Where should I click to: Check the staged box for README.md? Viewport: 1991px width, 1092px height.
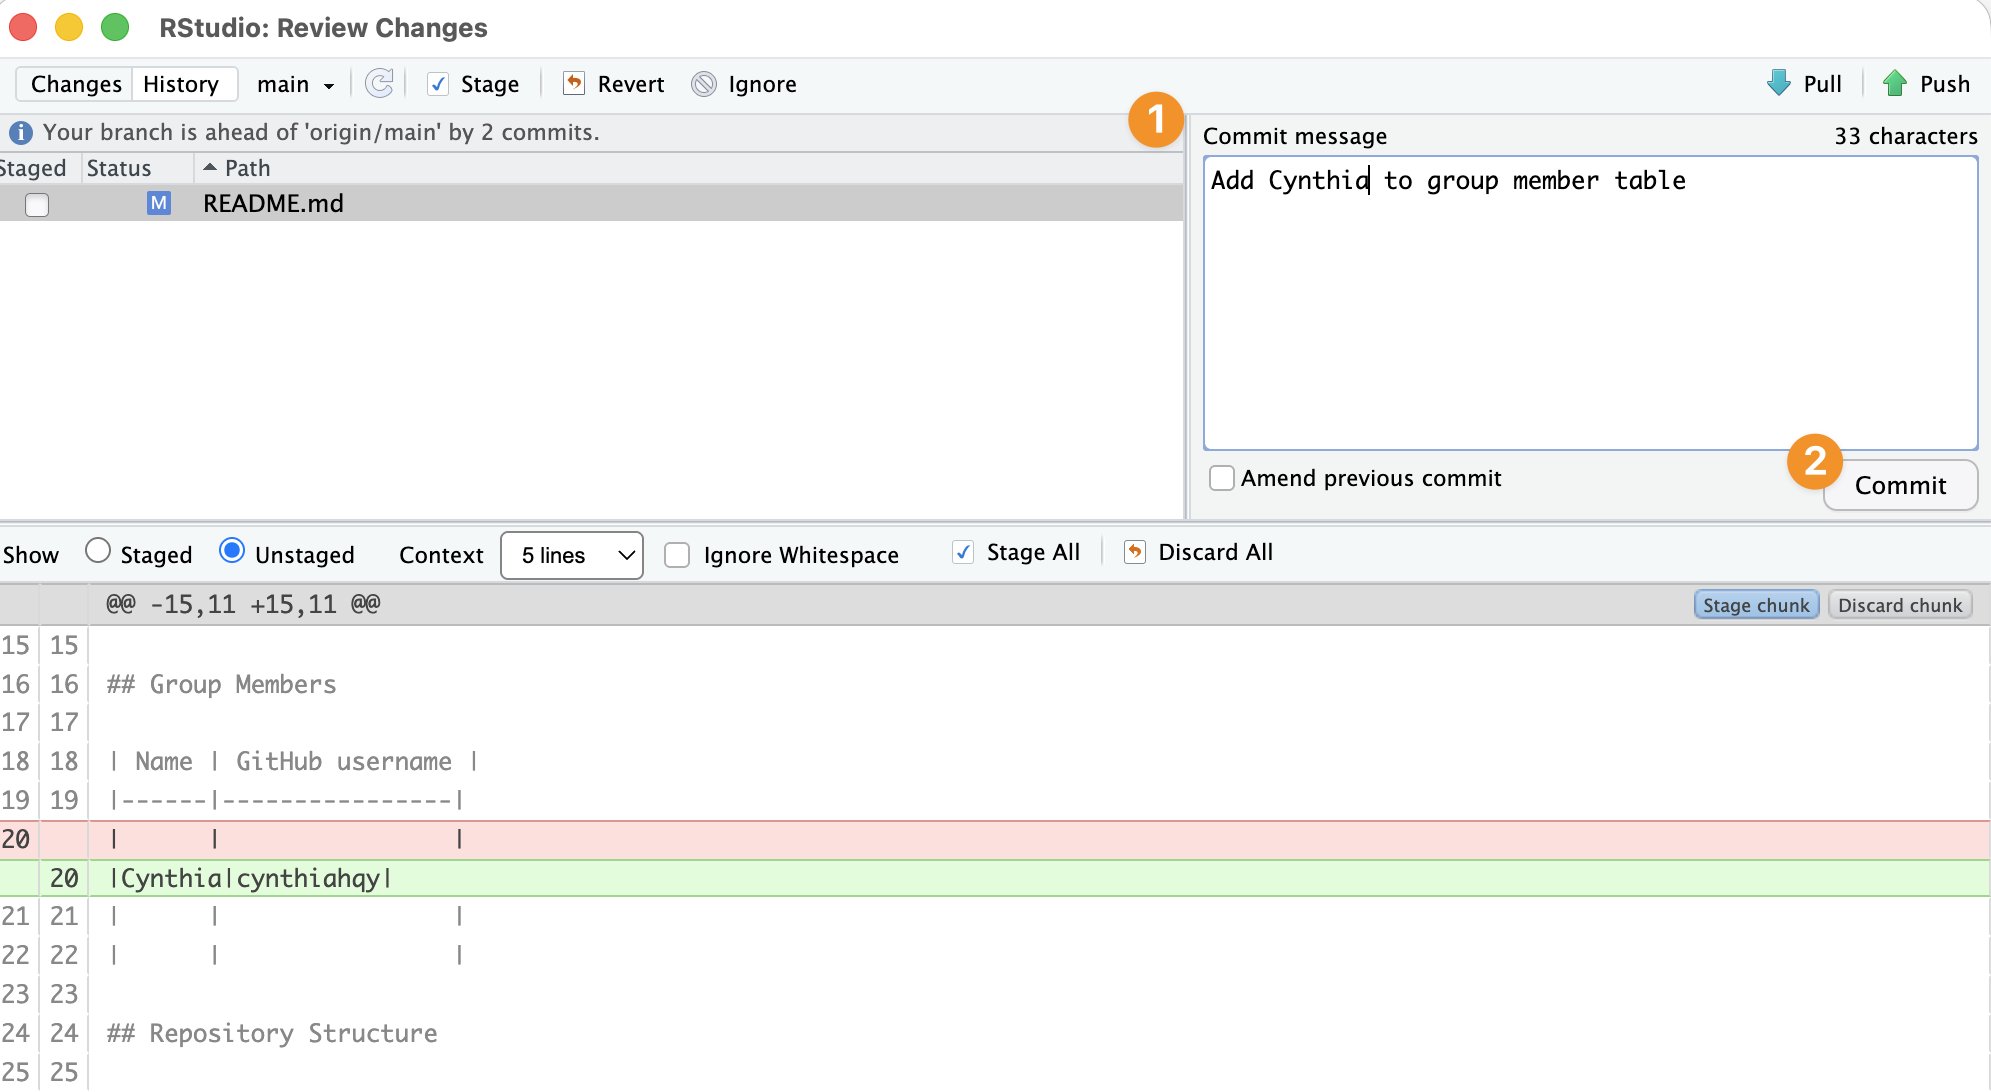pos(37,204)
